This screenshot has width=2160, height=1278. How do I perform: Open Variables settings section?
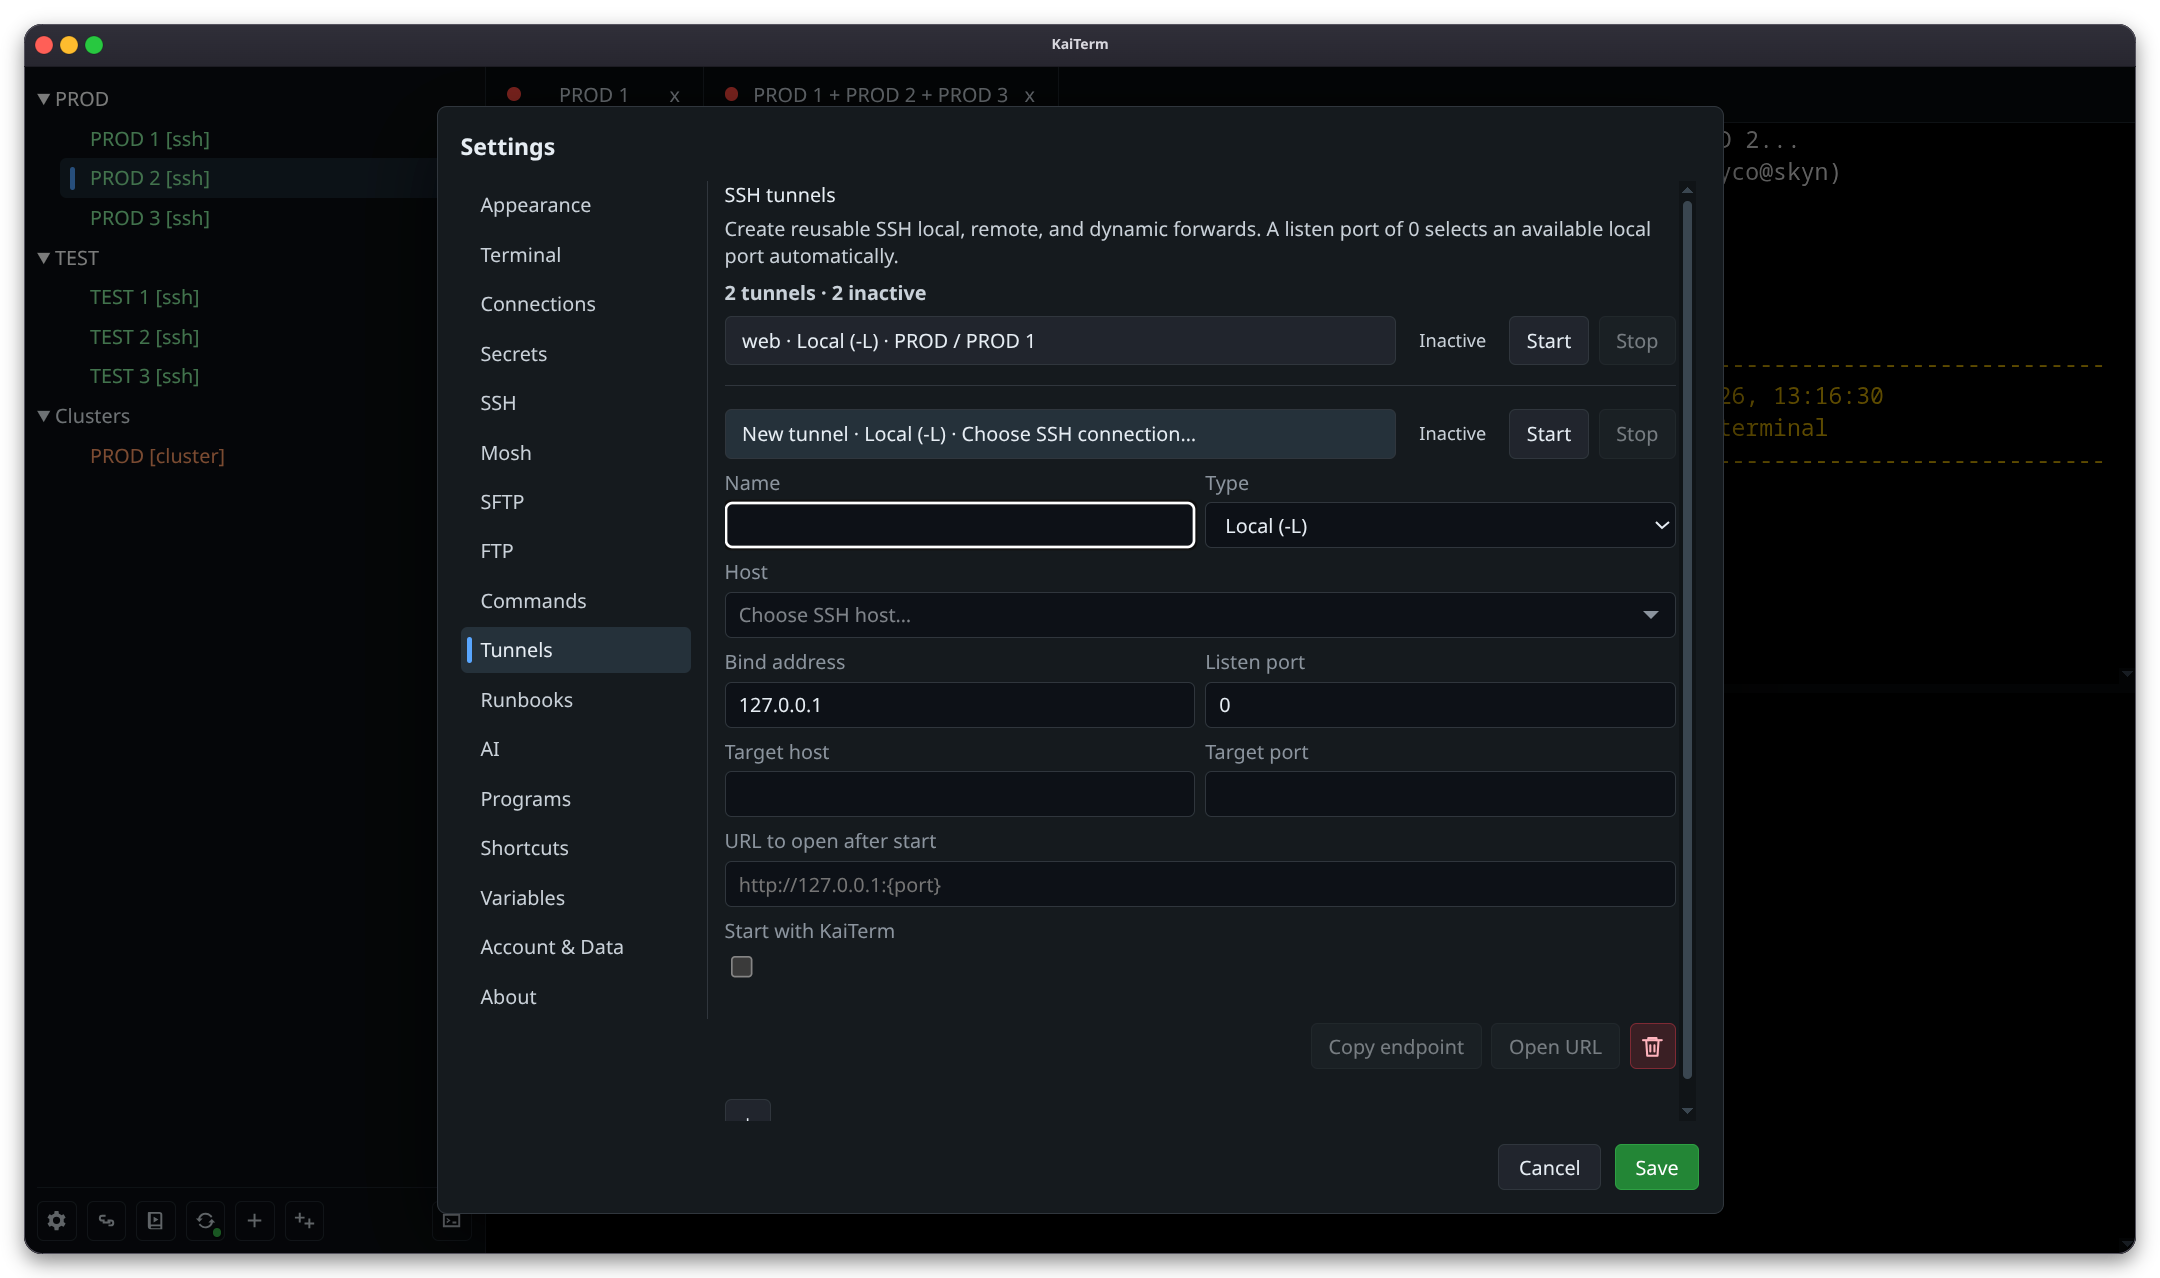click(x=576, y=898)
